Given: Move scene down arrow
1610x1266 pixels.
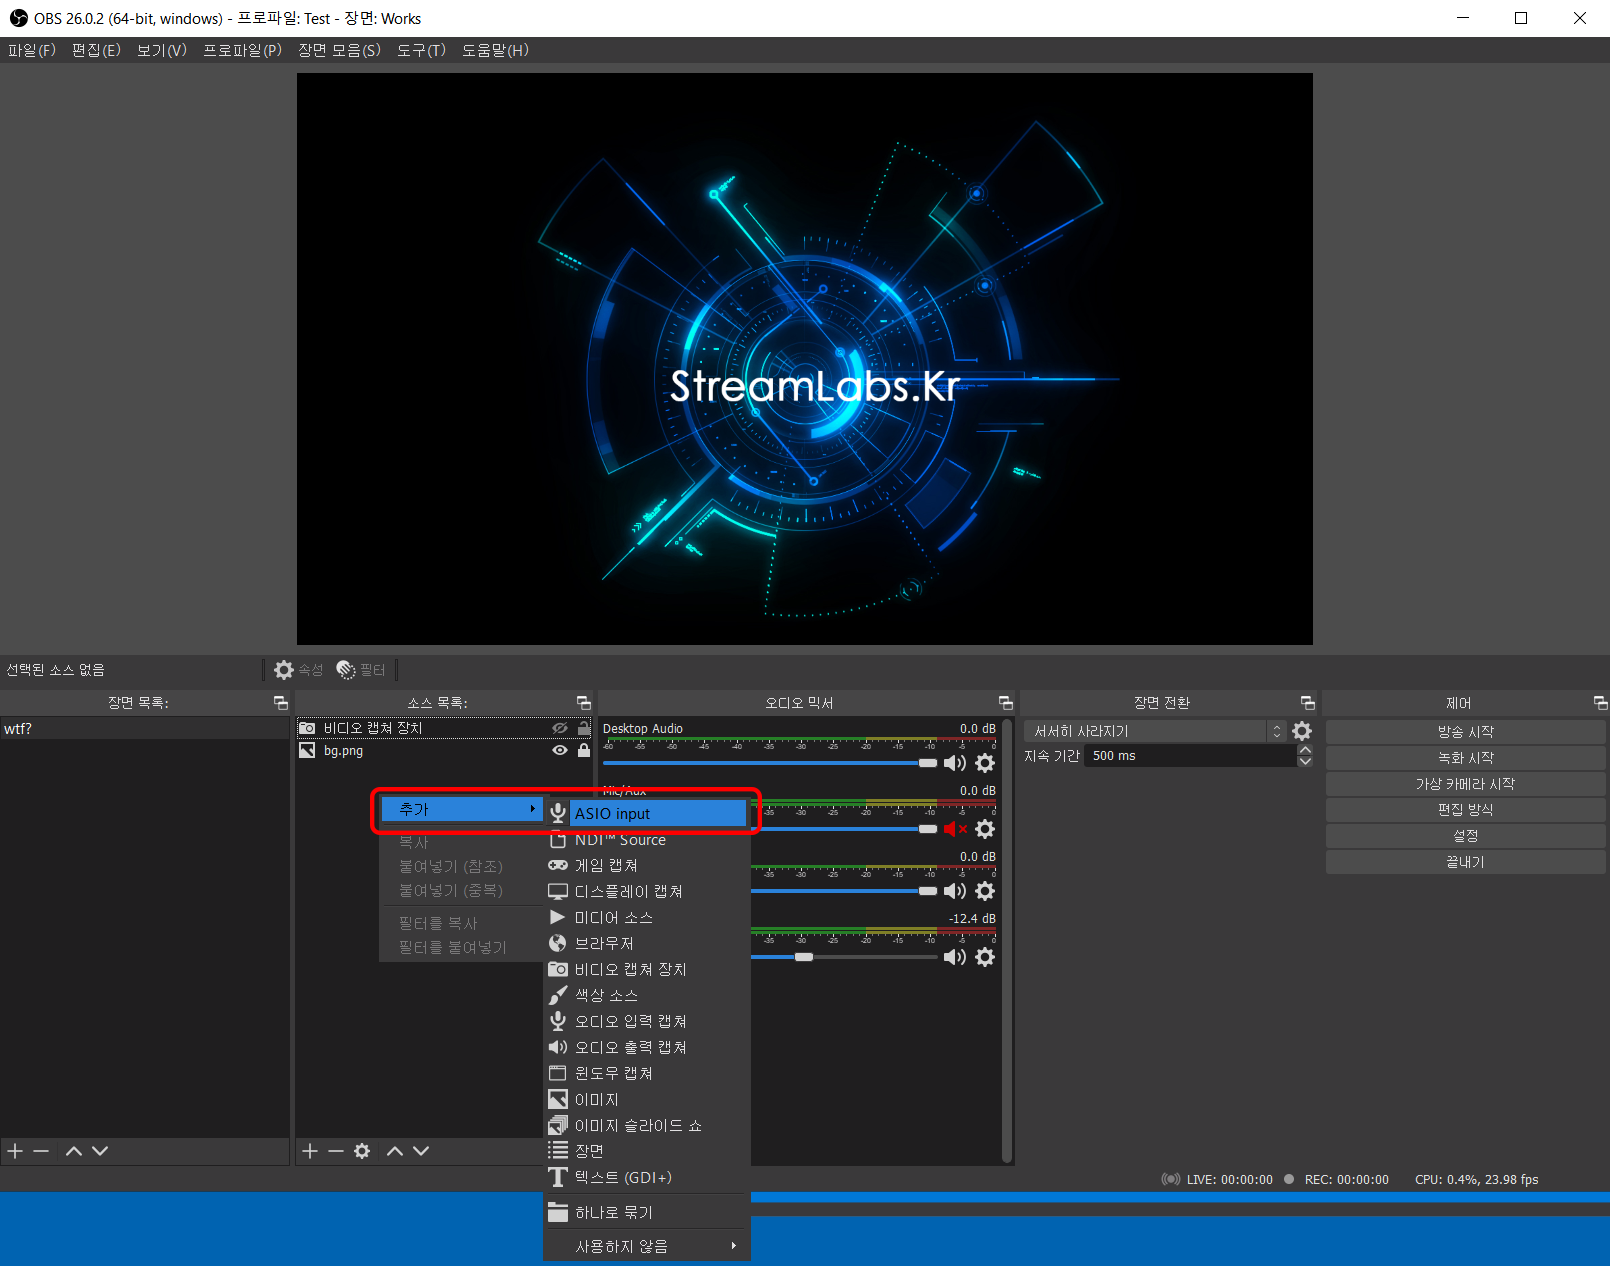Looking at the screenshot, I should click(x=100, y=1151).
